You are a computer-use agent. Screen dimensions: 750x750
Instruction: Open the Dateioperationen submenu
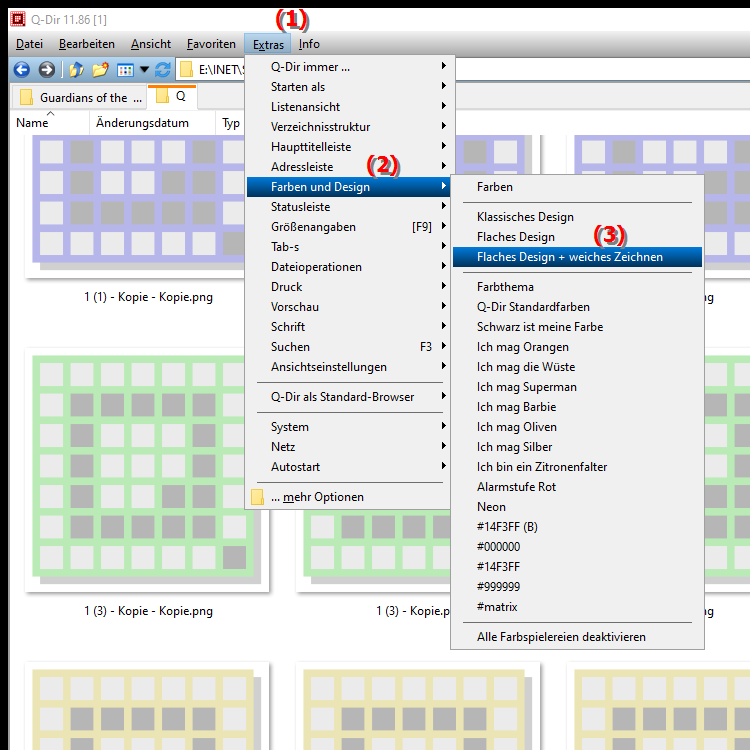[348, 267]
